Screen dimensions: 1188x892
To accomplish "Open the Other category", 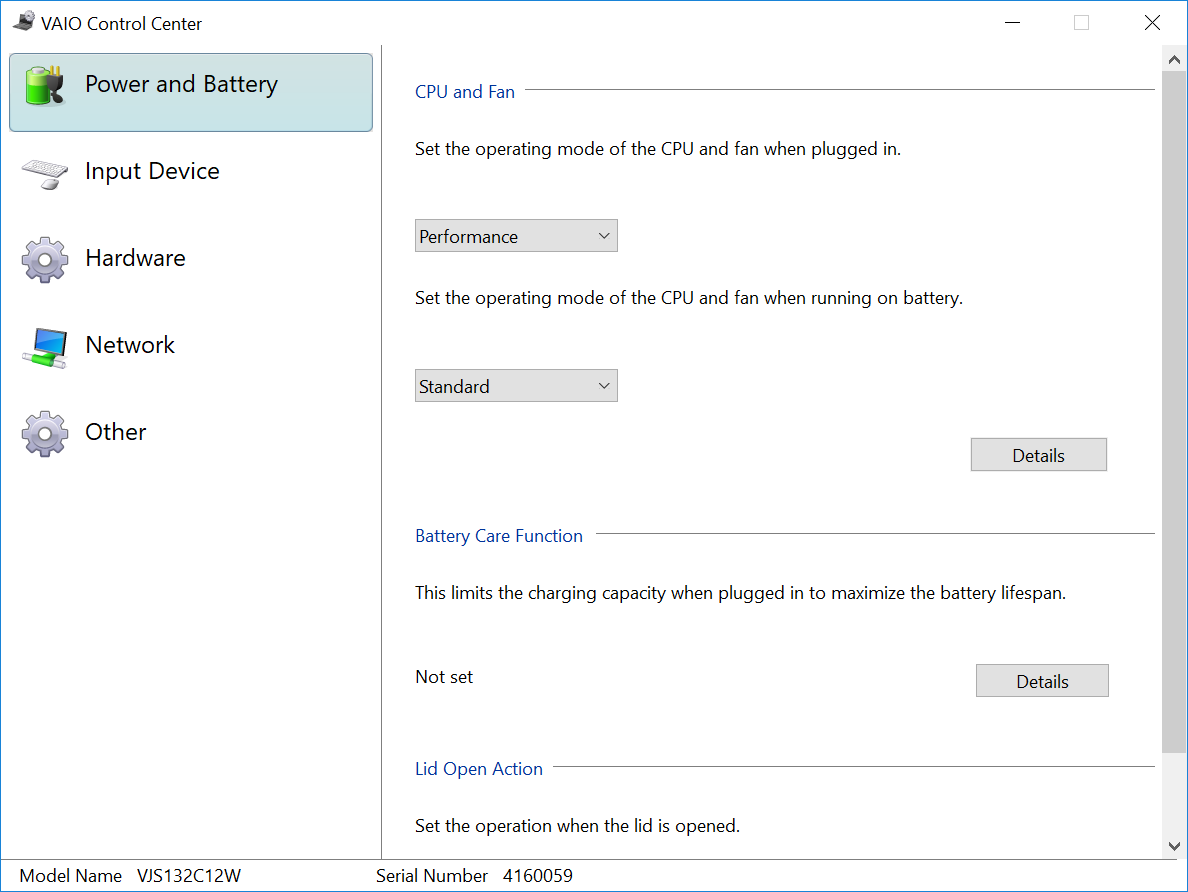I will click(191, 432).
